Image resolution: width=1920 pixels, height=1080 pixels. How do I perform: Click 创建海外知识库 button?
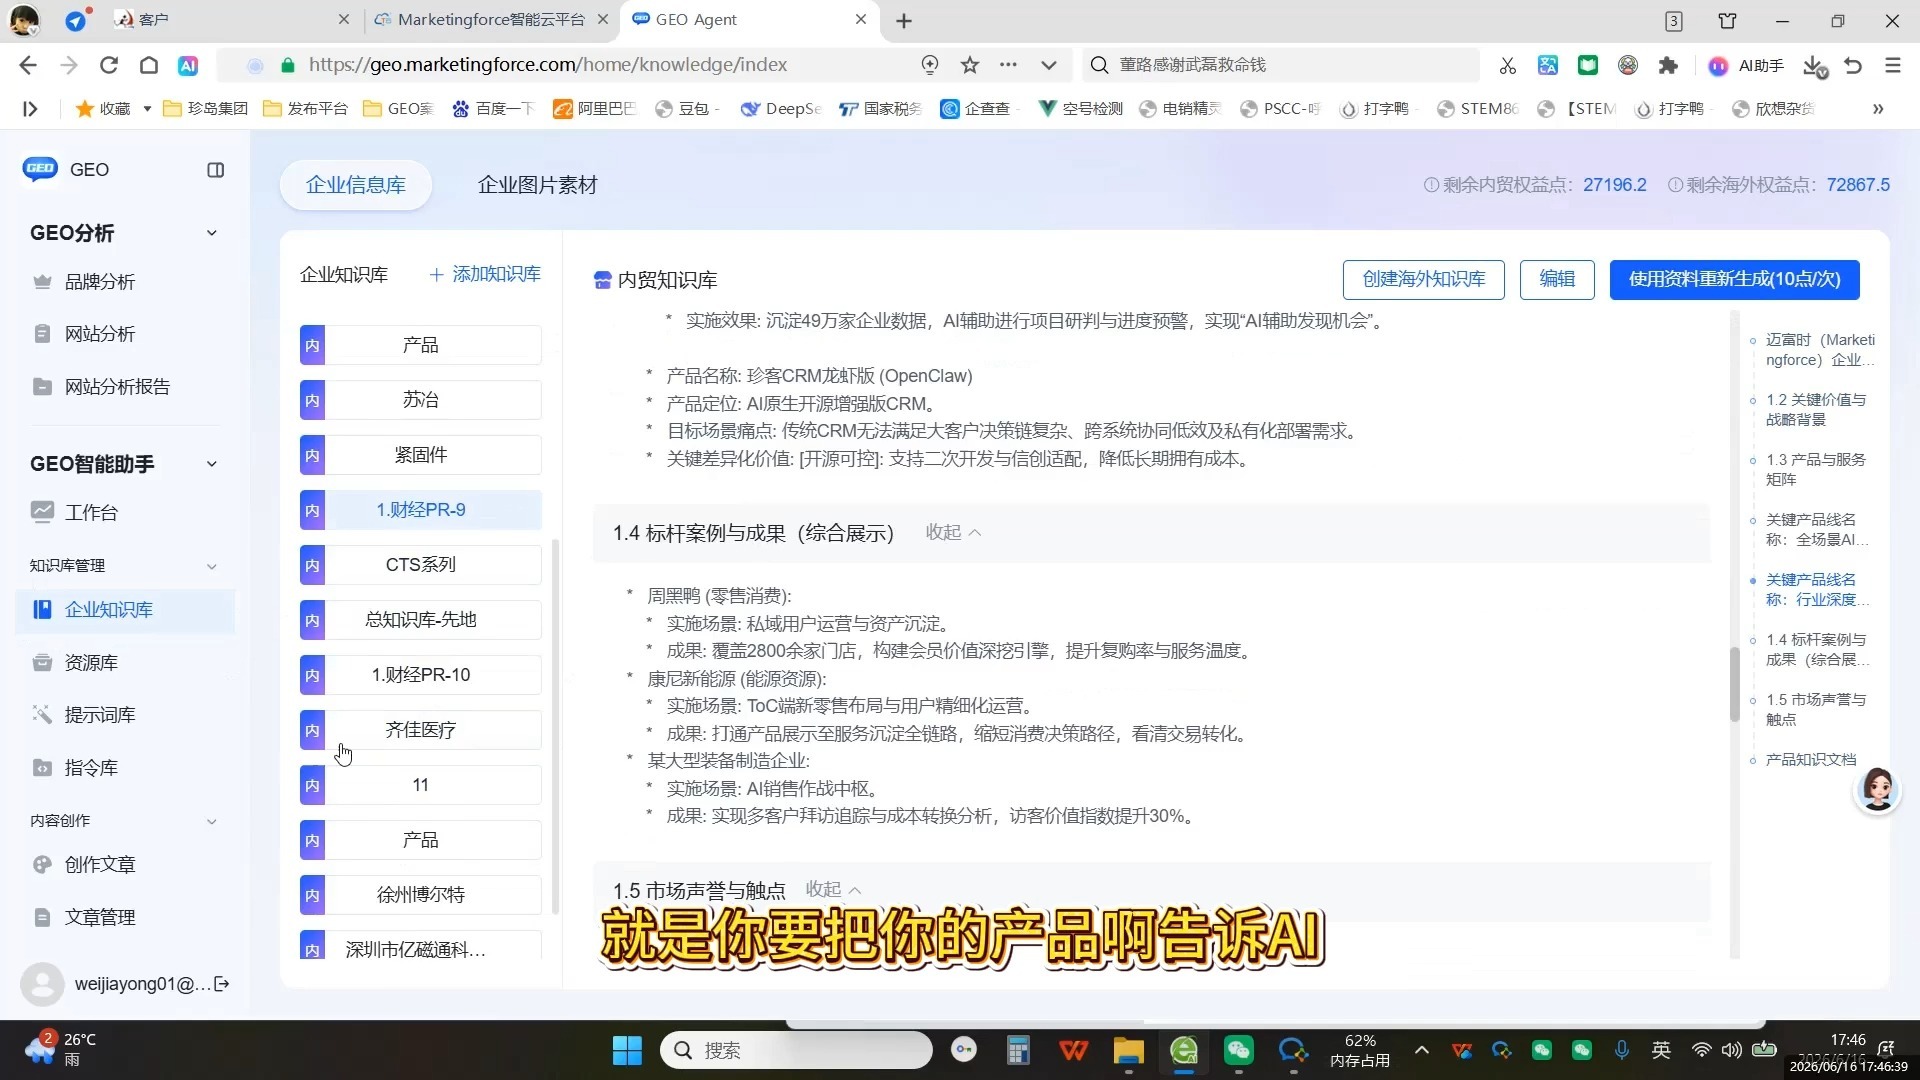[x=1423, y=279]
